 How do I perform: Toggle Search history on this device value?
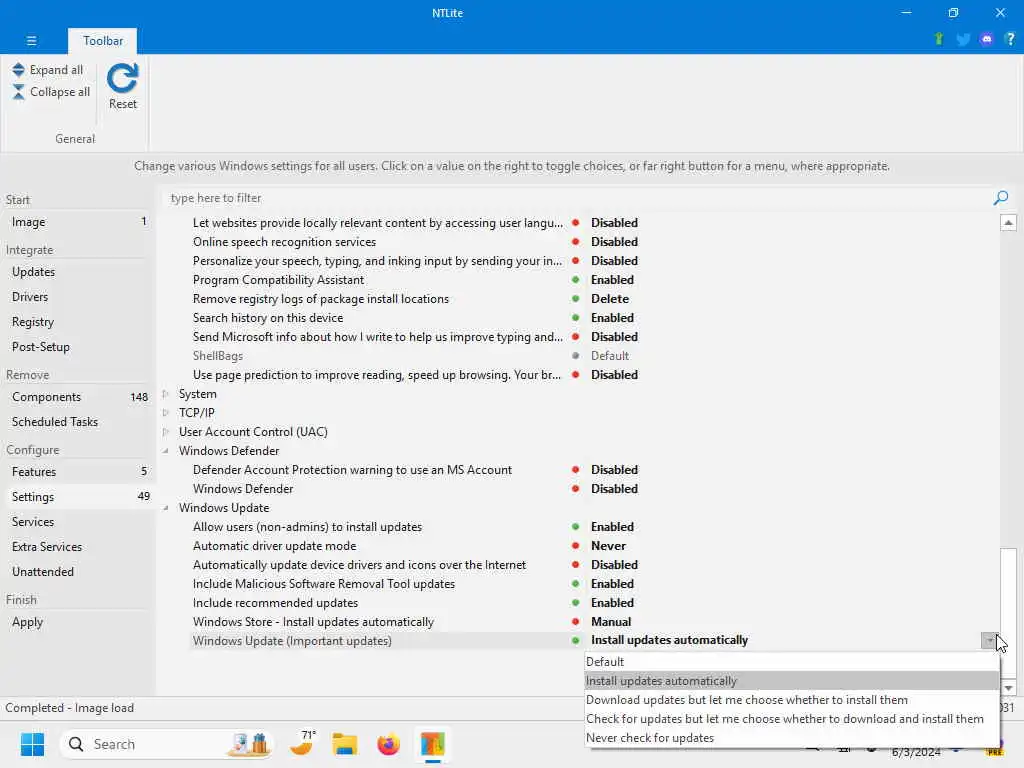612,317
